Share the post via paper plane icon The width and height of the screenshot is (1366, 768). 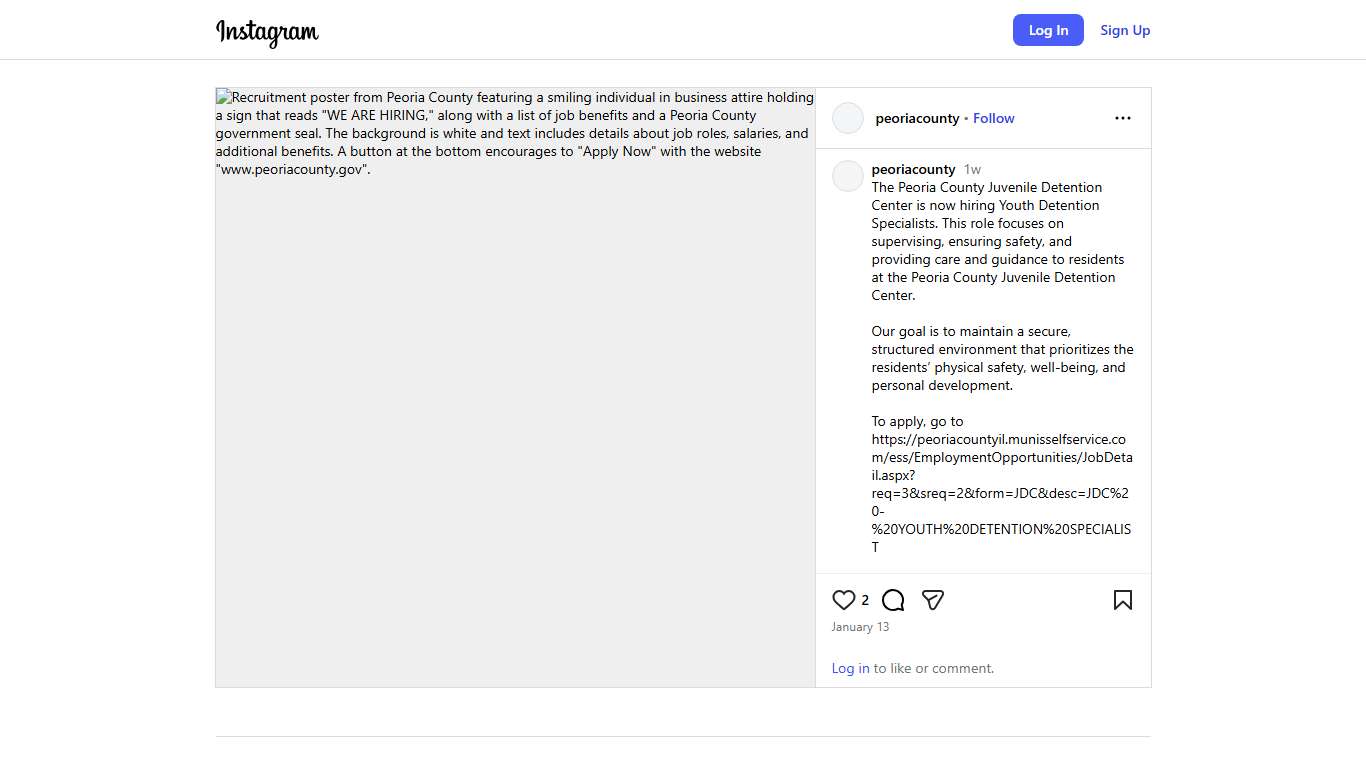(933, 600)
